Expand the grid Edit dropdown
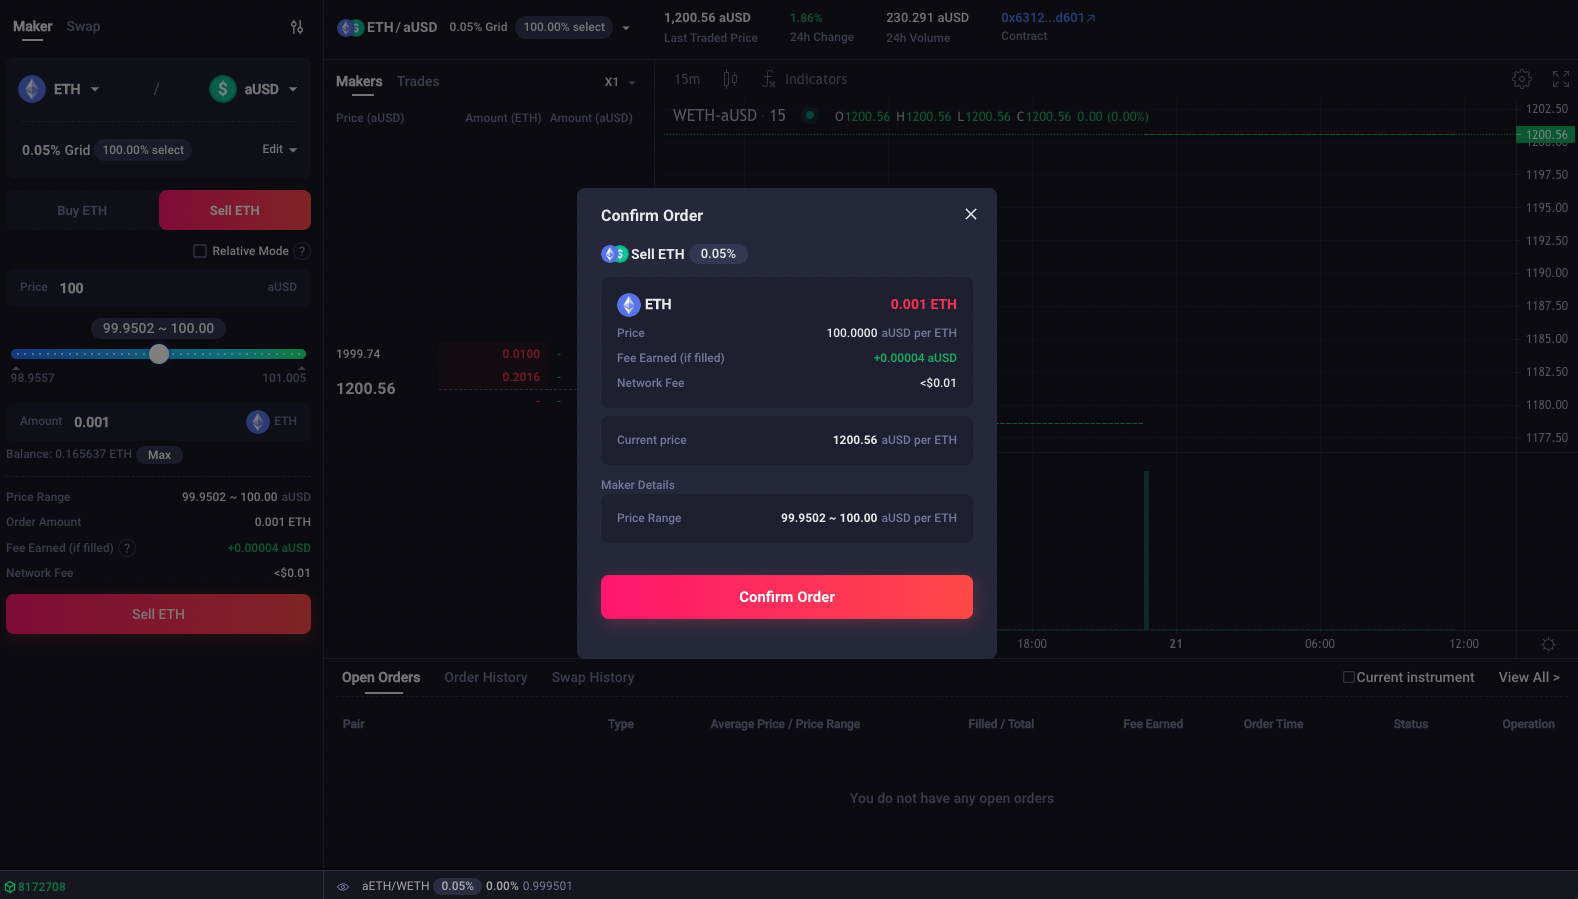 tap(280, 149)
